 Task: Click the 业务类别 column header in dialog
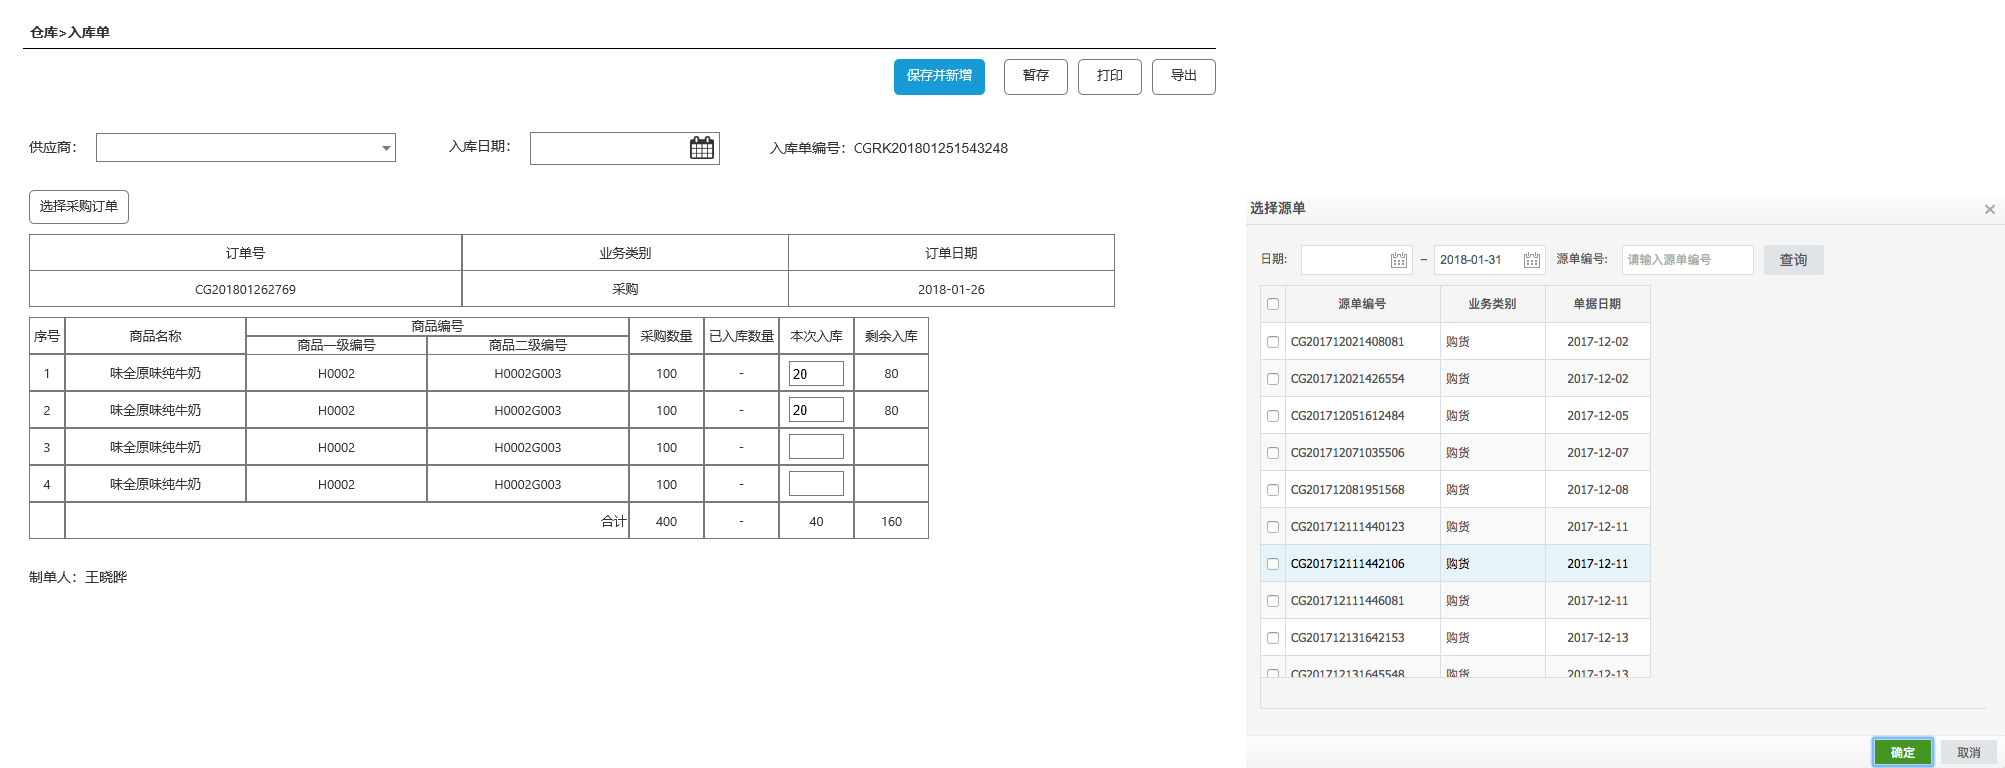coord(1492,304)
